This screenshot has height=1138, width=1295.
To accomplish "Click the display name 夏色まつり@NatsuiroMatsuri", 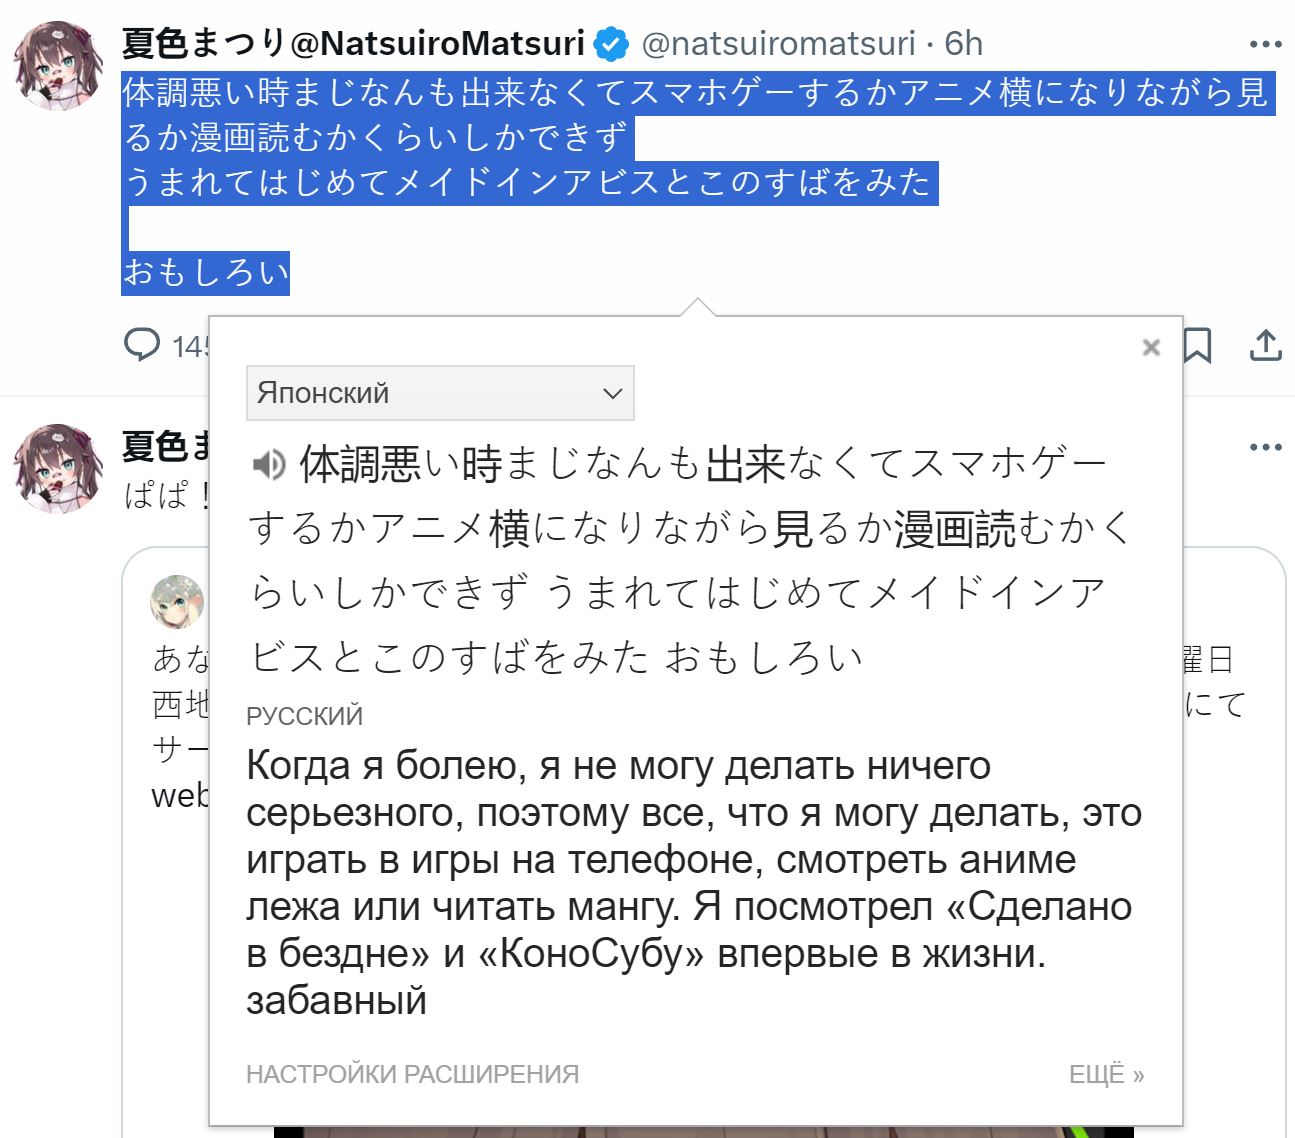I will tap(353, 44).
